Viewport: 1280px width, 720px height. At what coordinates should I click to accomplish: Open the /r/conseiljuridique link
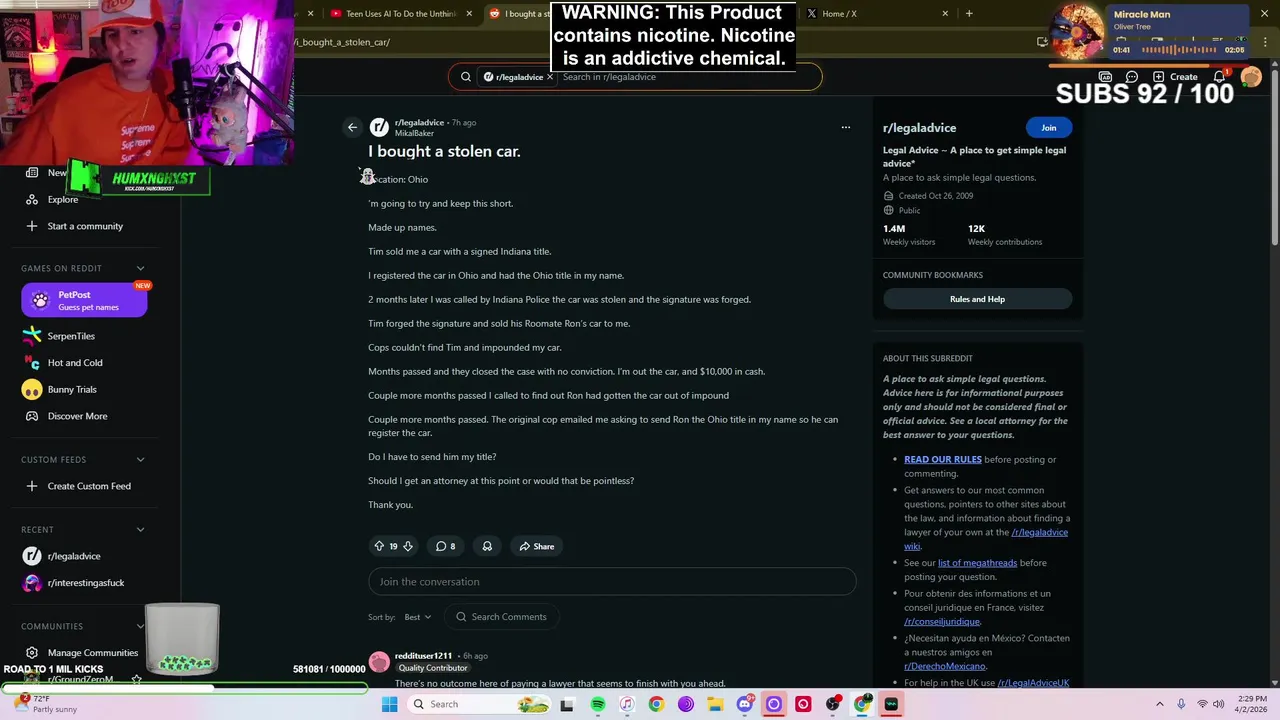pyautogui.click(x=941, y=622)
